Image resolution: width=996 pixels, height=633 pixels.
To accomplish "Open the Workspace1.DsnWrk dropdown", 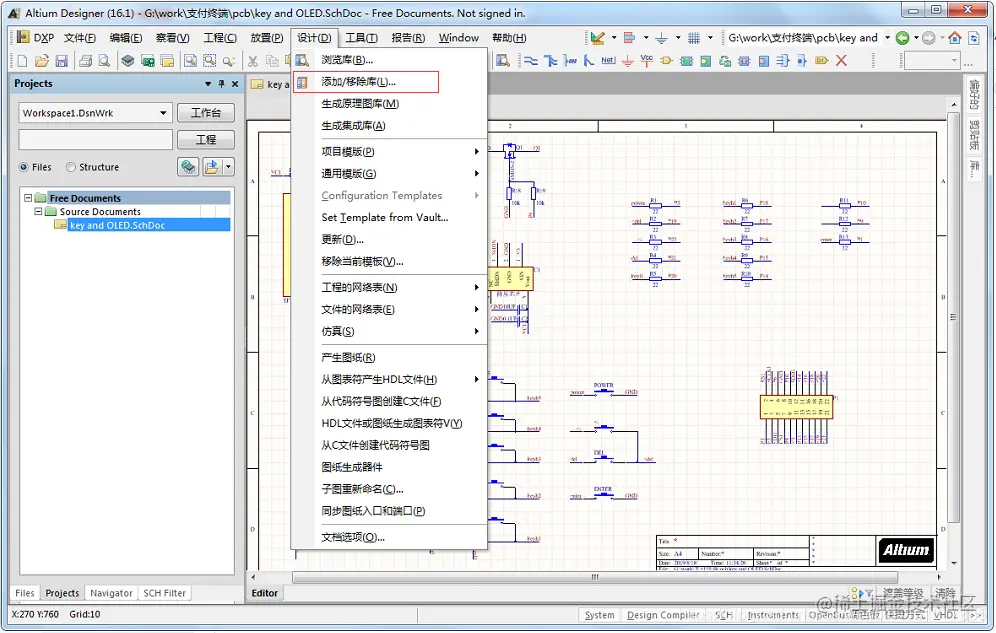I will click(x=163, y=113).
